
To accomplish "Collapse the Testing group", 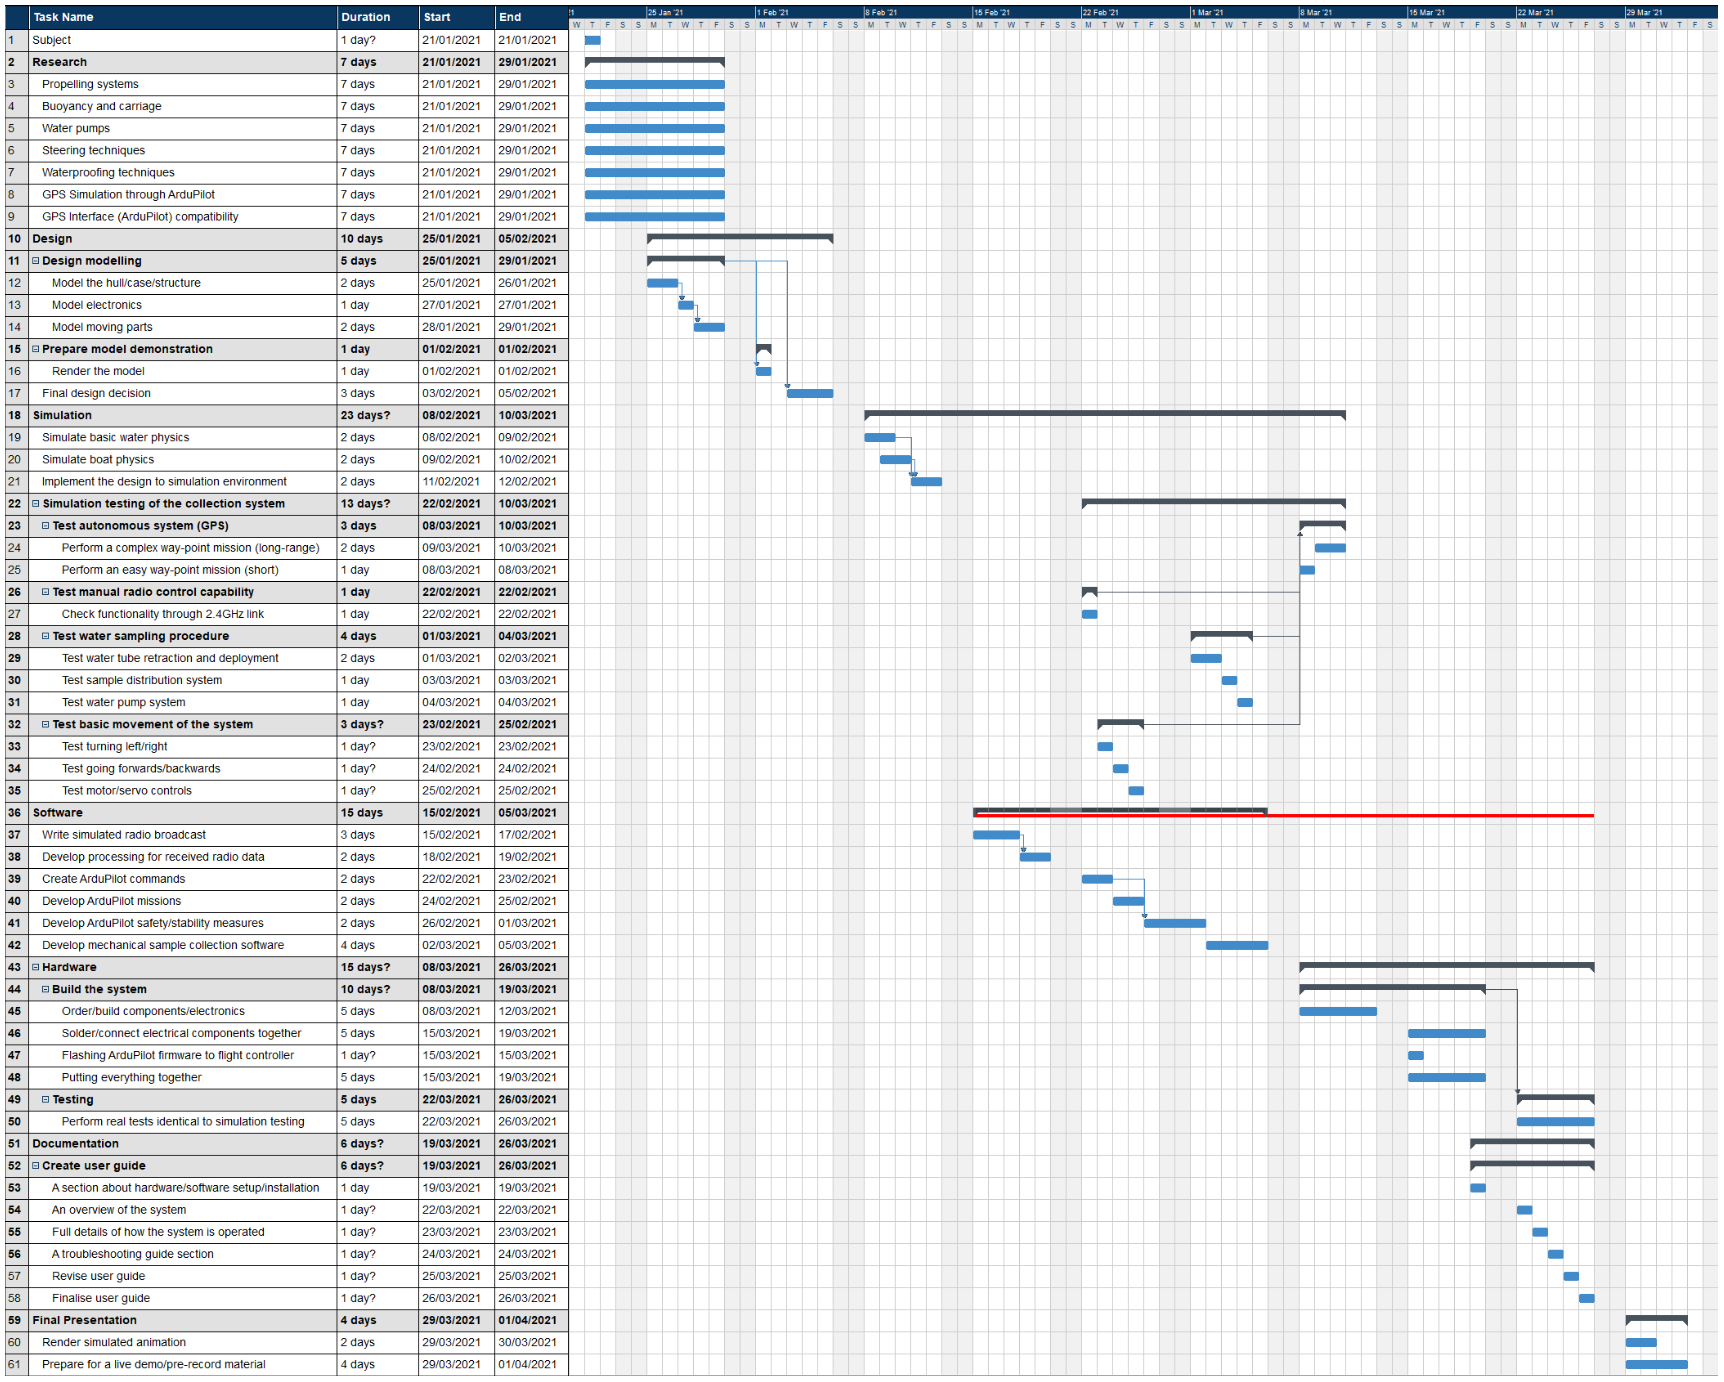I will 46,1099.
